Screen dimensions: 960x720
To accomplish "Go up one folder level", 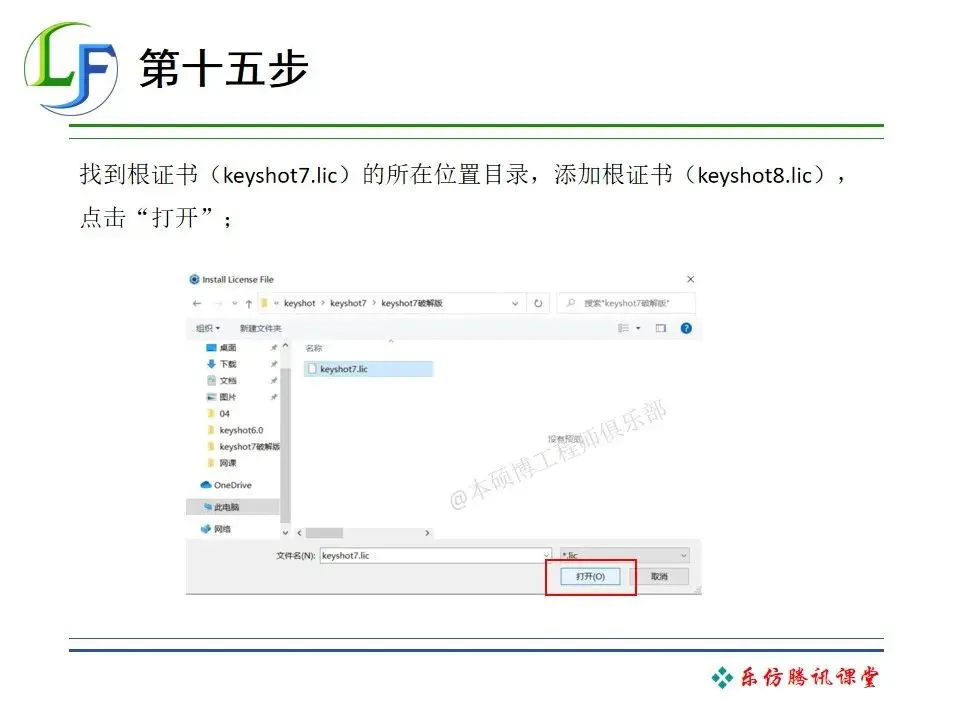I will (x=249, y=303).
